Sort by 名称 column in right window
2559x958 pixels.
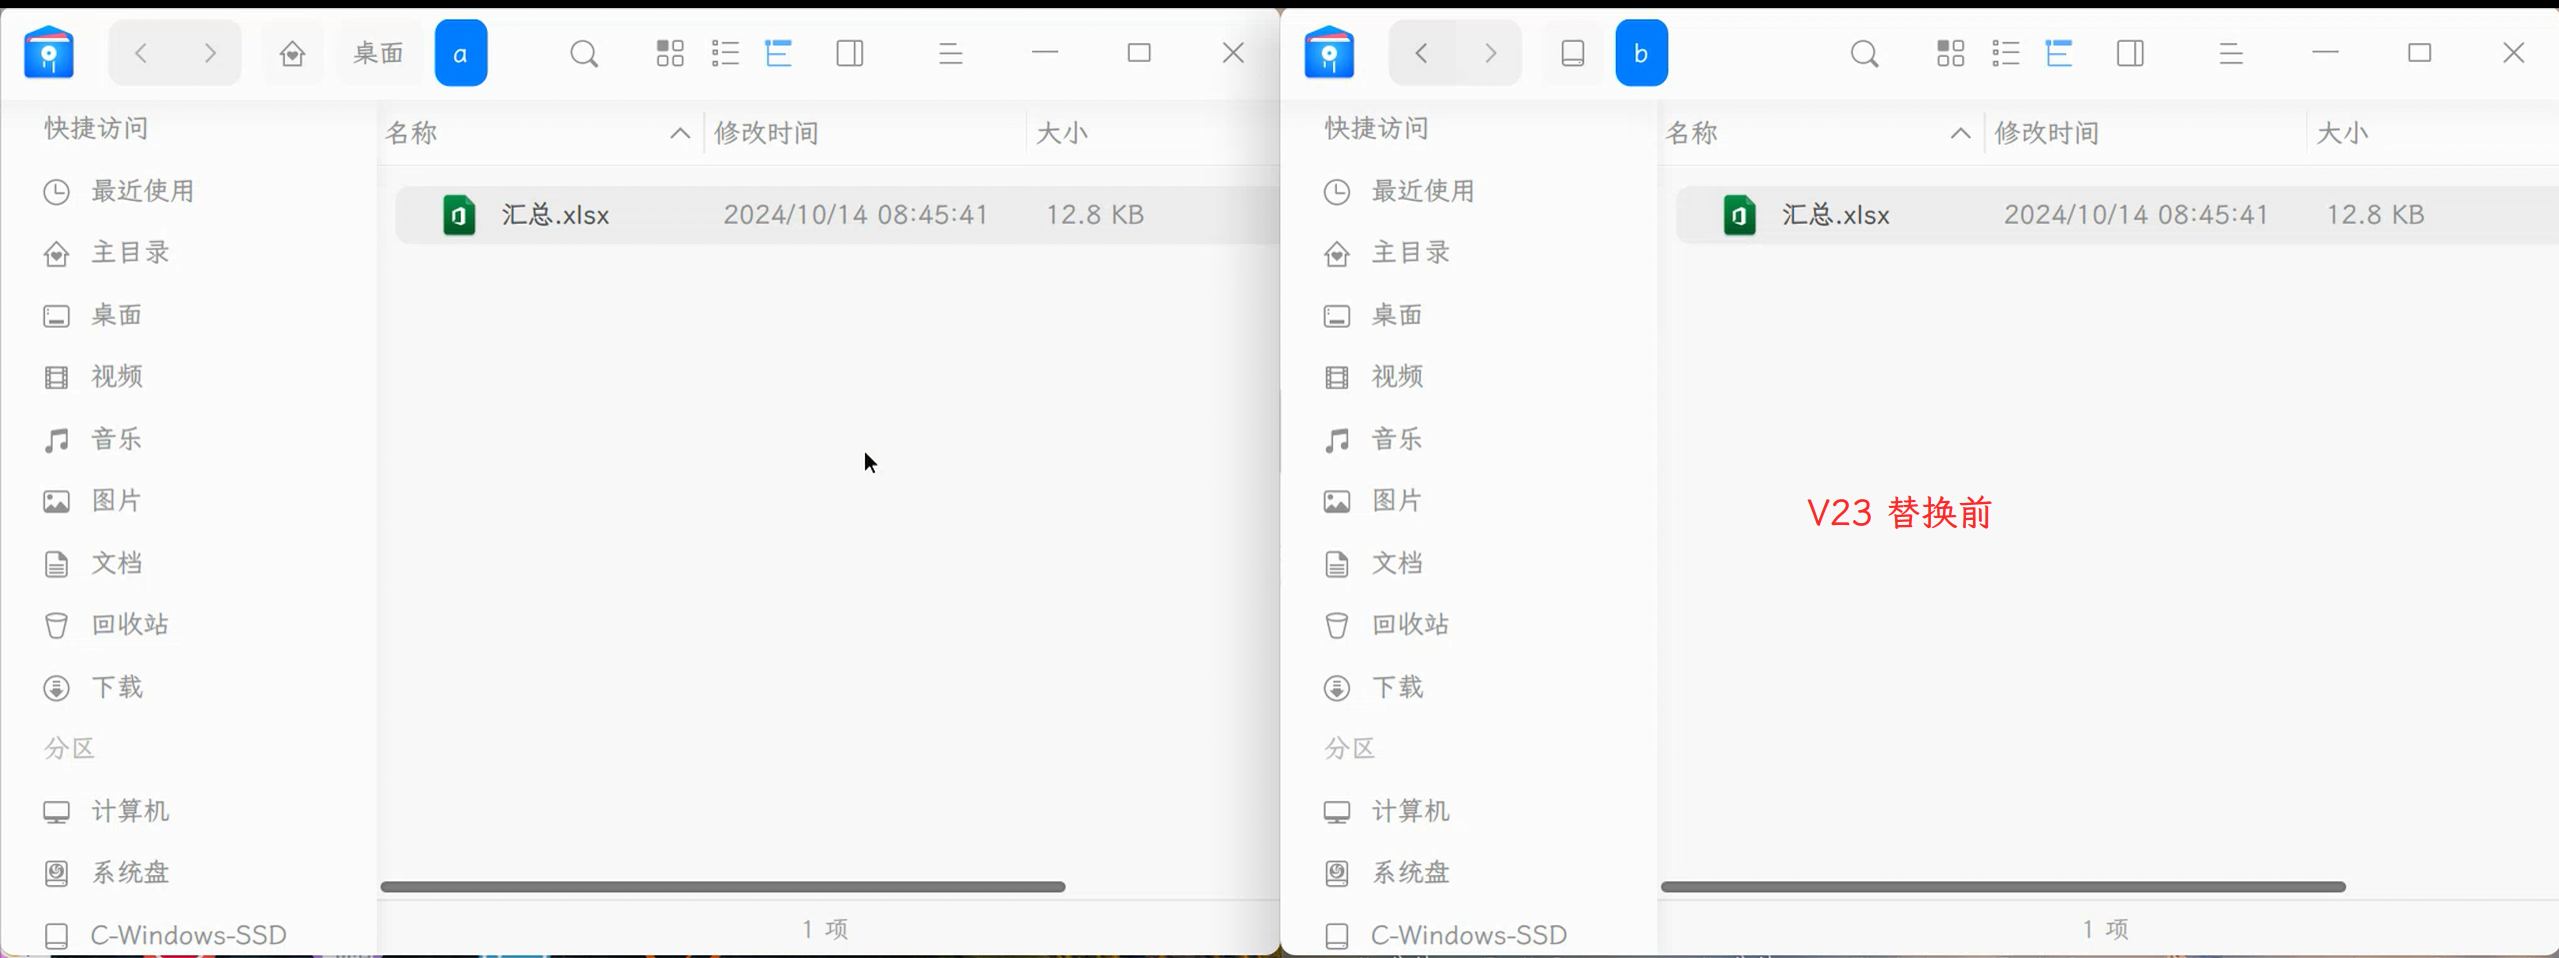(1820, 133)
